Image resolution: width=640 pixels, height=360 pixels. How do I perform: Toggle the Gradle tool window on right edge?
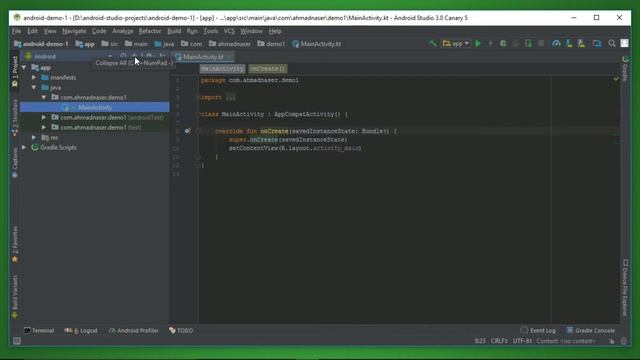625,69
